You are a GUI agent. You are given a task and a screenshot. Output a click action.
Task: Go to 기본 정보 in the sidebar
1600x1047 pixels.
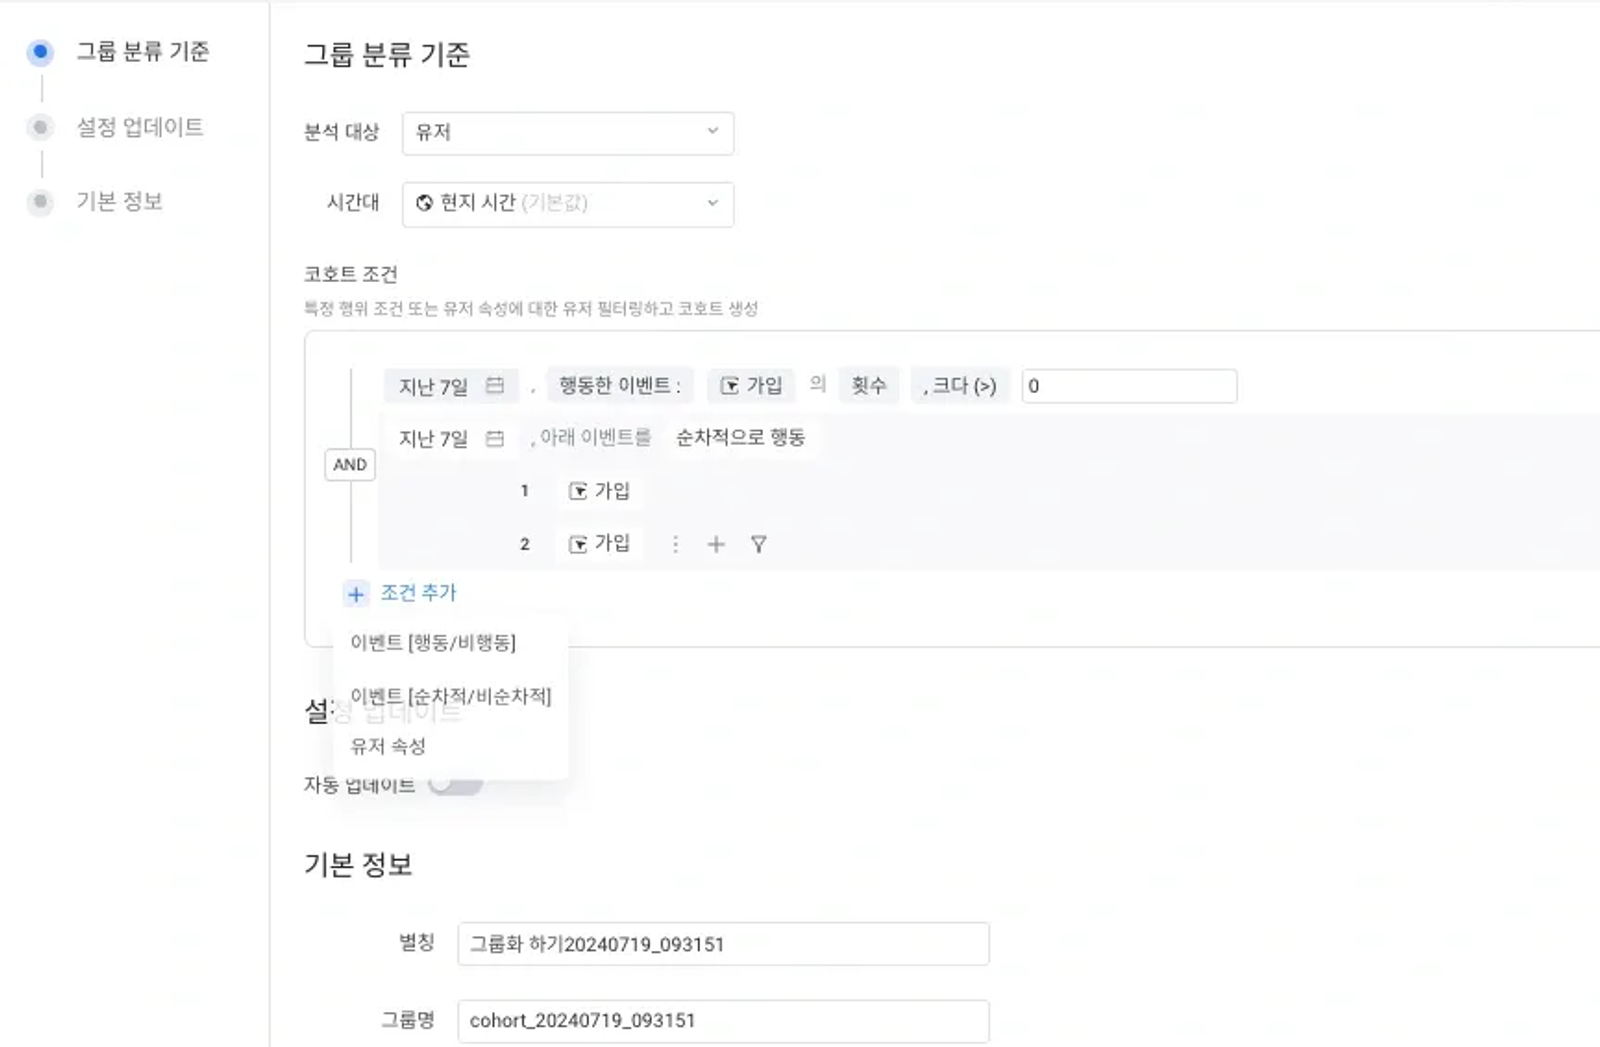pos(119,201)
